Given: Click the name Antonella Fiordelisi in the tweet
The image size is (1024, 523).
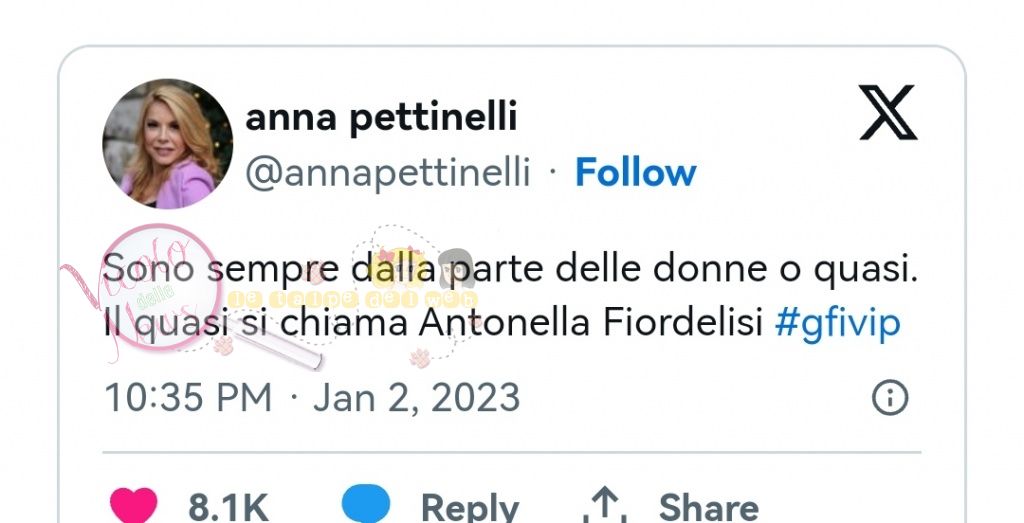Looking at the screenshot, I should pos(591,323).
